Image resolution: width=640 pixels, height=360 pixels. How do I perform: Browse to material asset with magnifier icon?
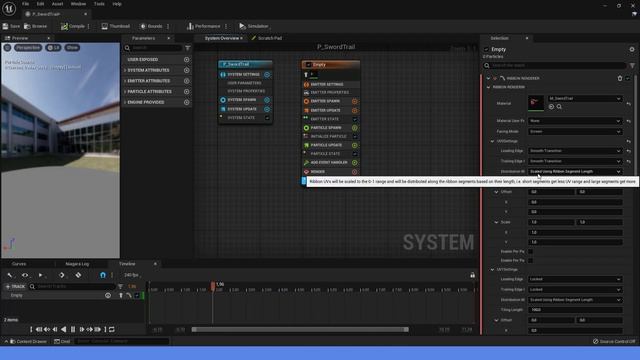click(x=559, y=107)
